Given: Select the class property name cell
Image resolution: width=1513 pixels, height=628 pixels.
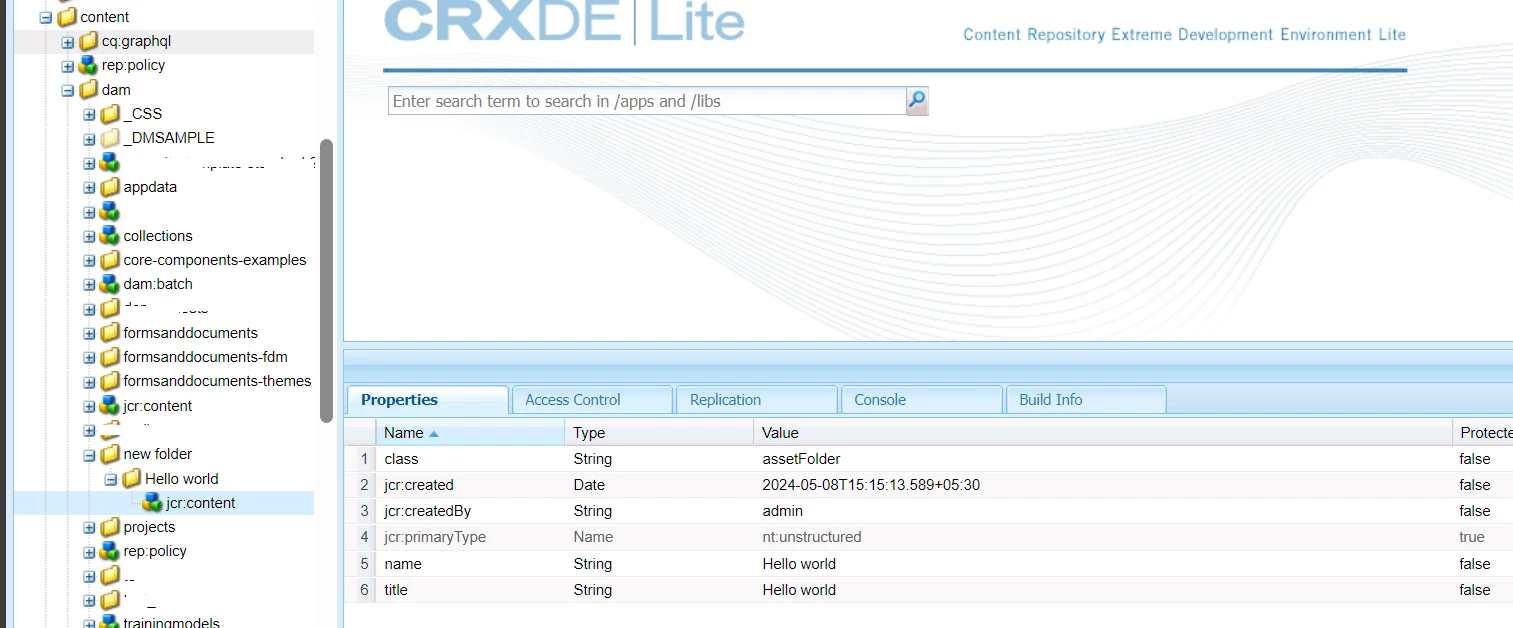Looking at the screenshot, I should pos(470,459).
